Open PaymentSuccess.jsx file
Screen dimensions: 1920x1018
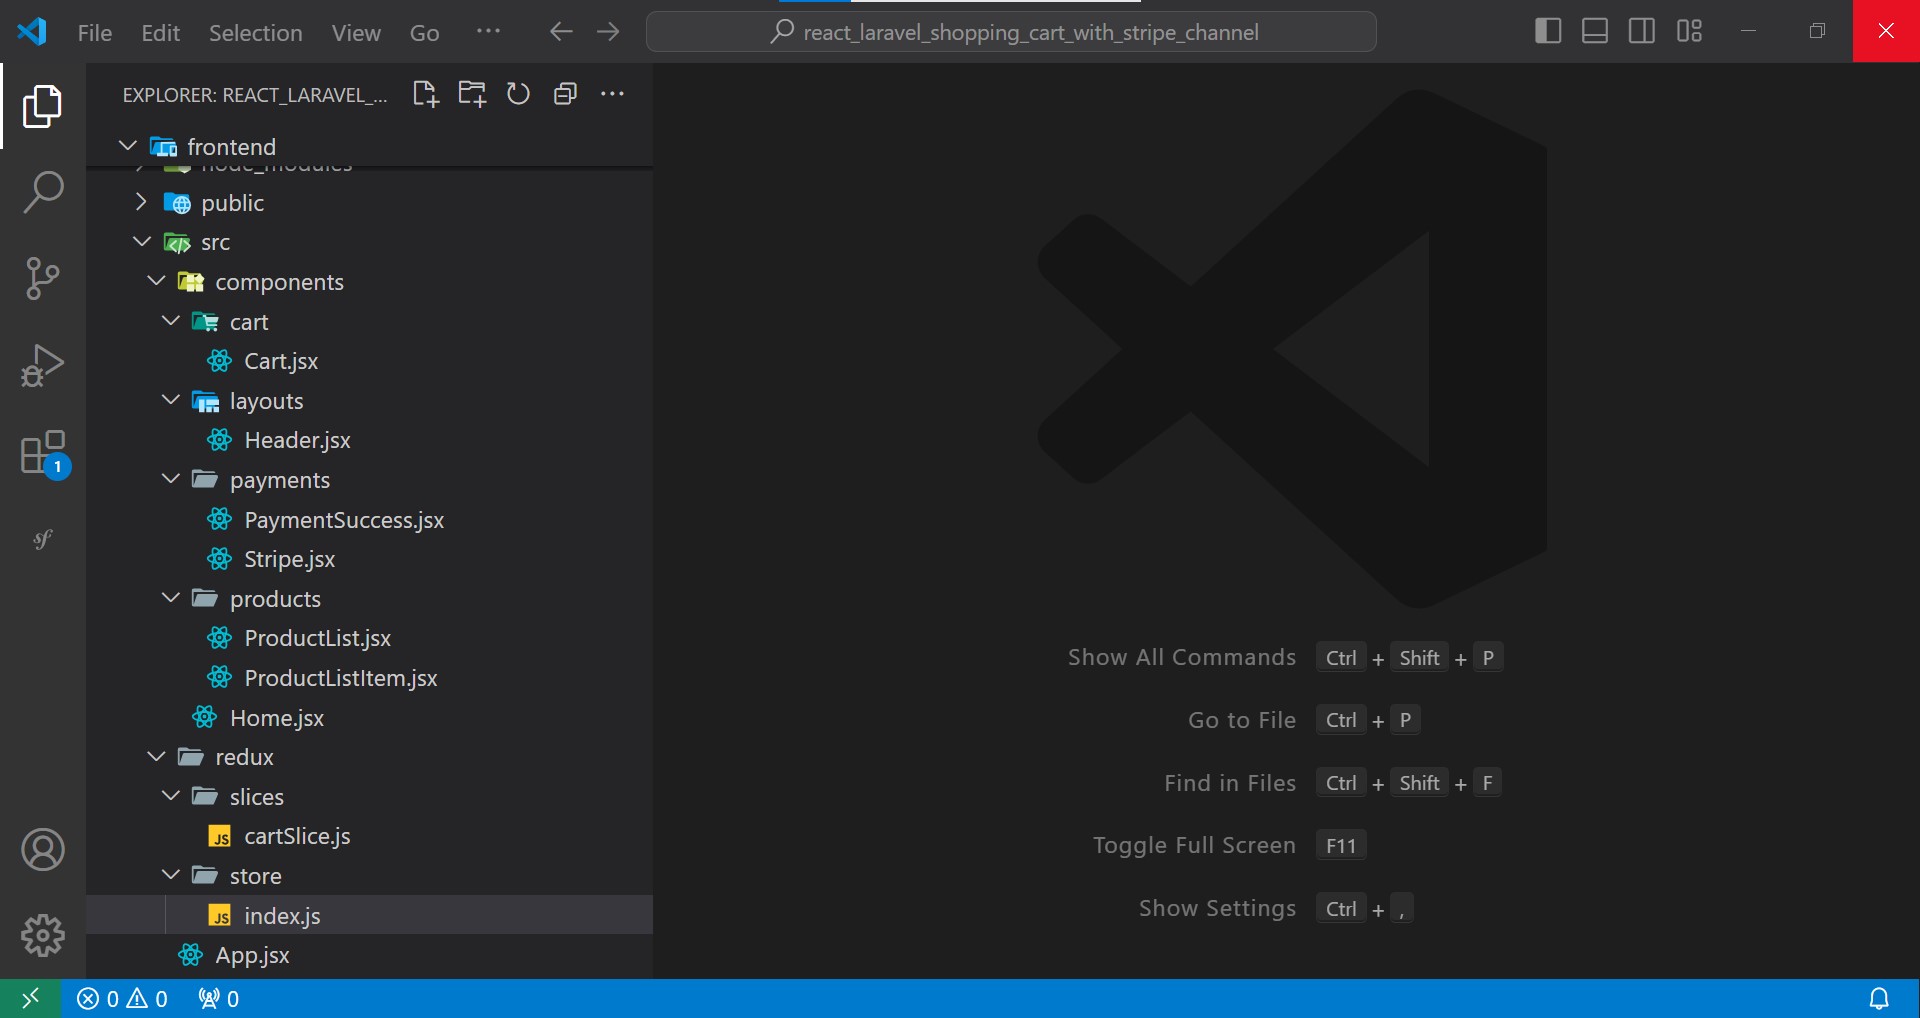(x=370, y=520)
